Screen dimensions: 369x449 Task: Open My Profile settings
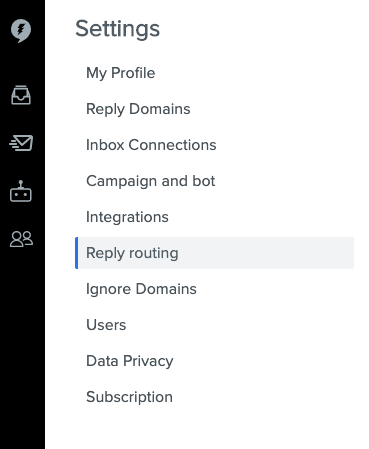120,73
